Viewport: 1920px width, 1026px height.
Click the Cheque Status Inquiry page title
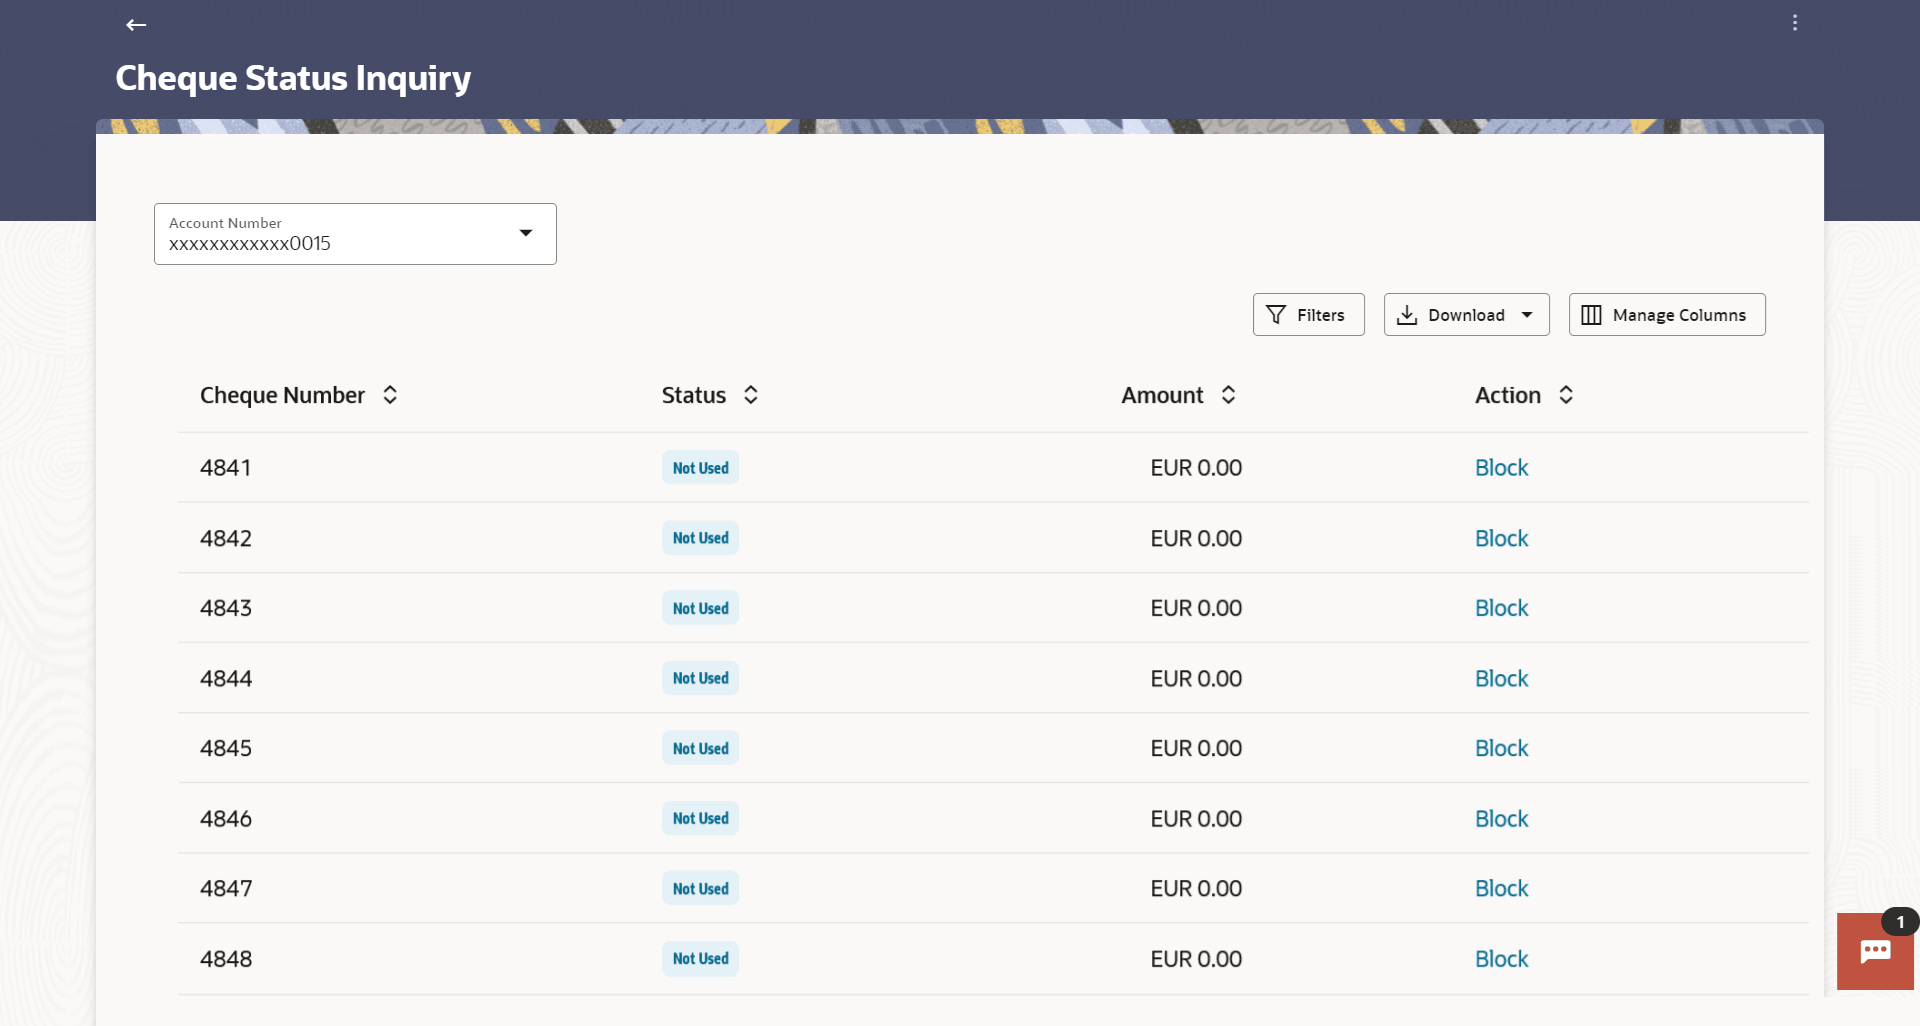293,78
